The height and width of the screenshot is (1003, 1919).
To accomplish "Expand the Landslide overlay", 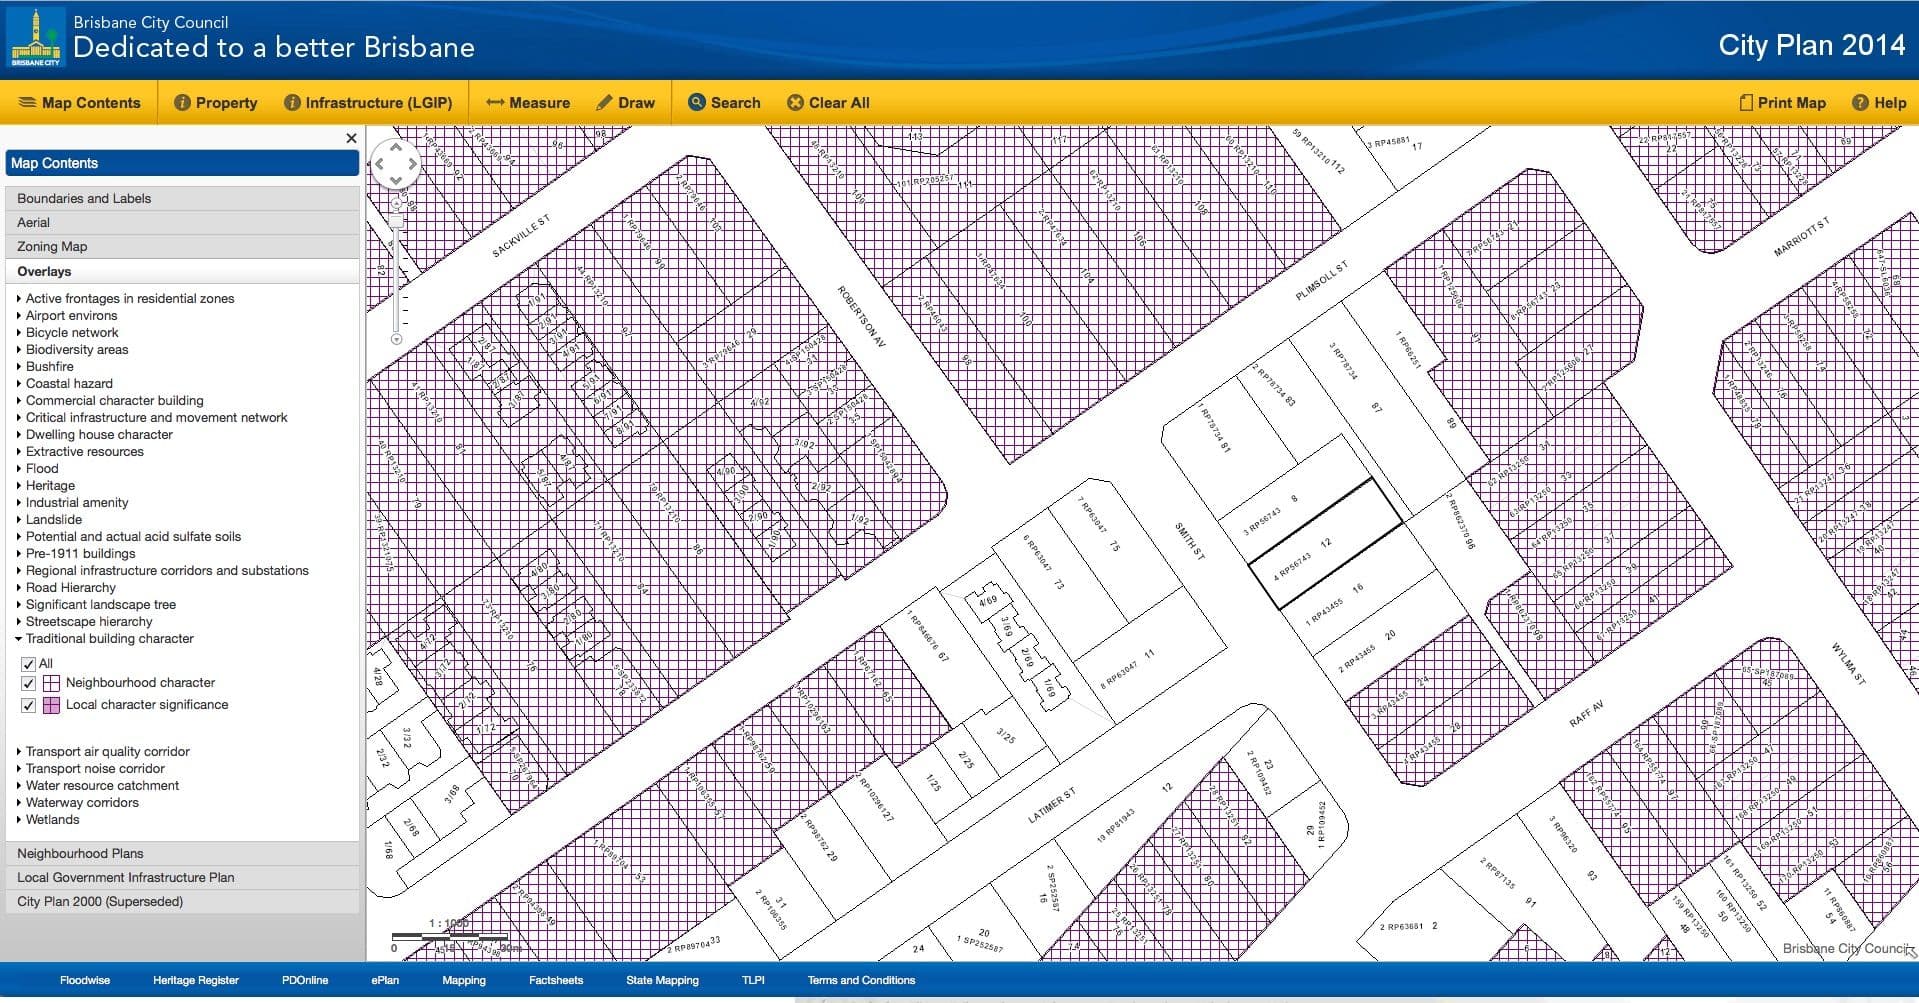I will [19, 520].
